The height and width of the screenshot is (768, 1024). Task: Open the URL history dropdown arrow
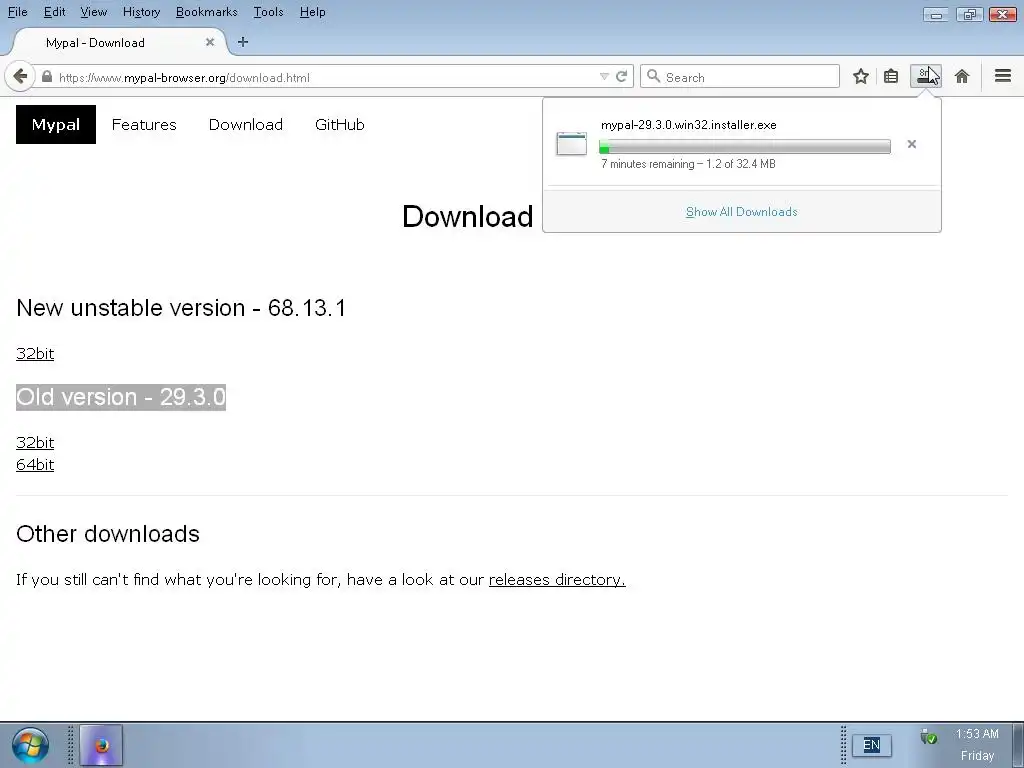click(x=604, y=77)
